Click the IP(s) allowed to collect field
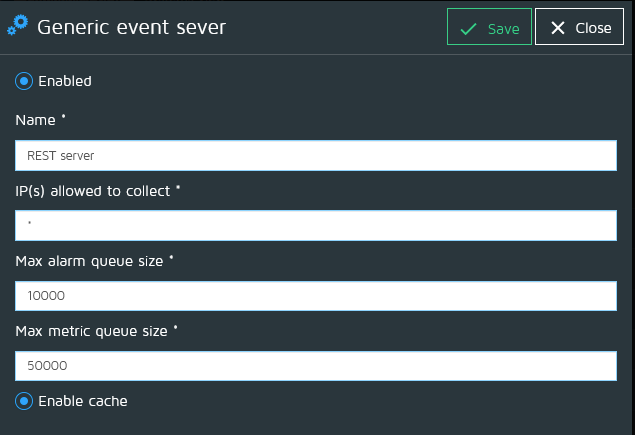635x435 pixels. pos(316,225)
